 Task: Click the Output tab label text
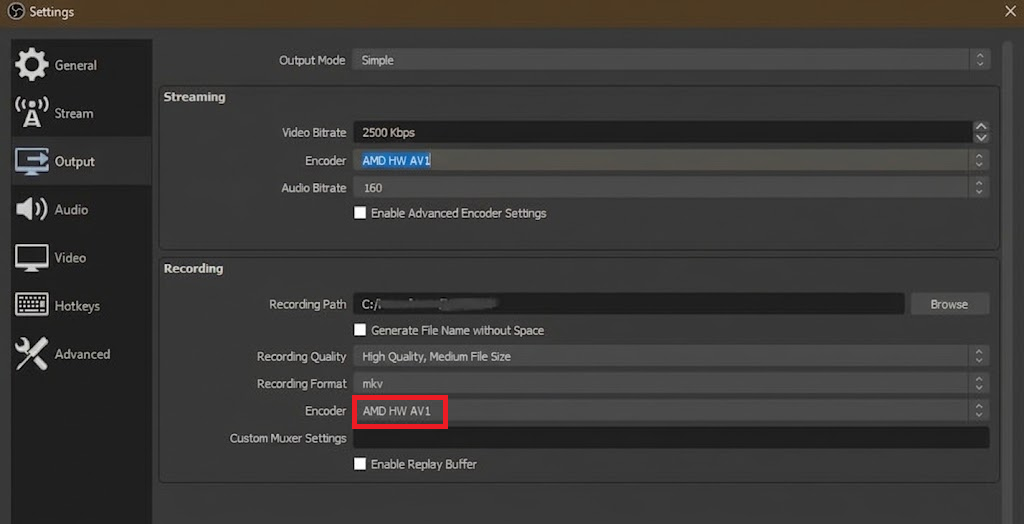click(x=74, y=161)
